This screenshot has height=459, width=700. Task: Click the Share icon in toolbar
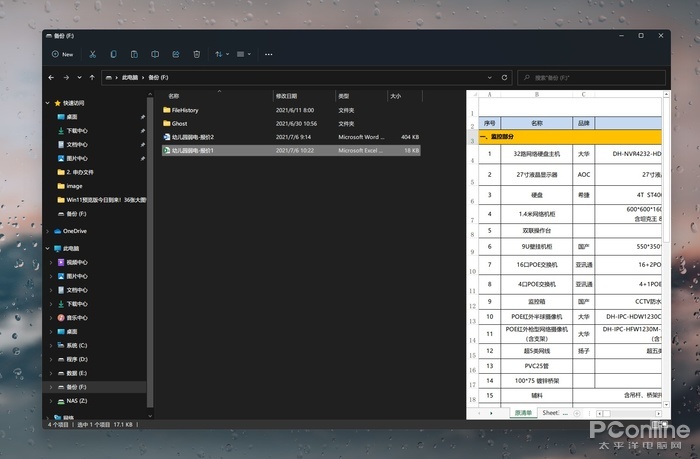176,54
